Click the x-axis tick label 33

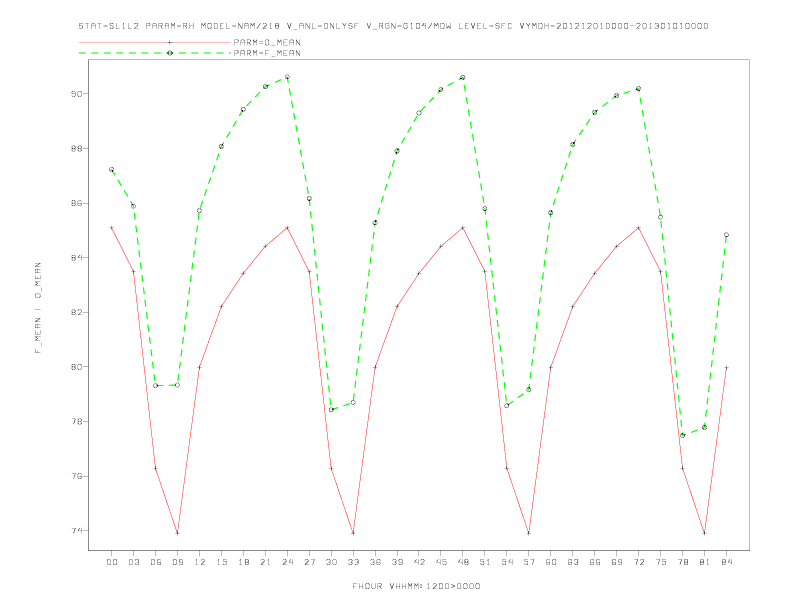353,562
